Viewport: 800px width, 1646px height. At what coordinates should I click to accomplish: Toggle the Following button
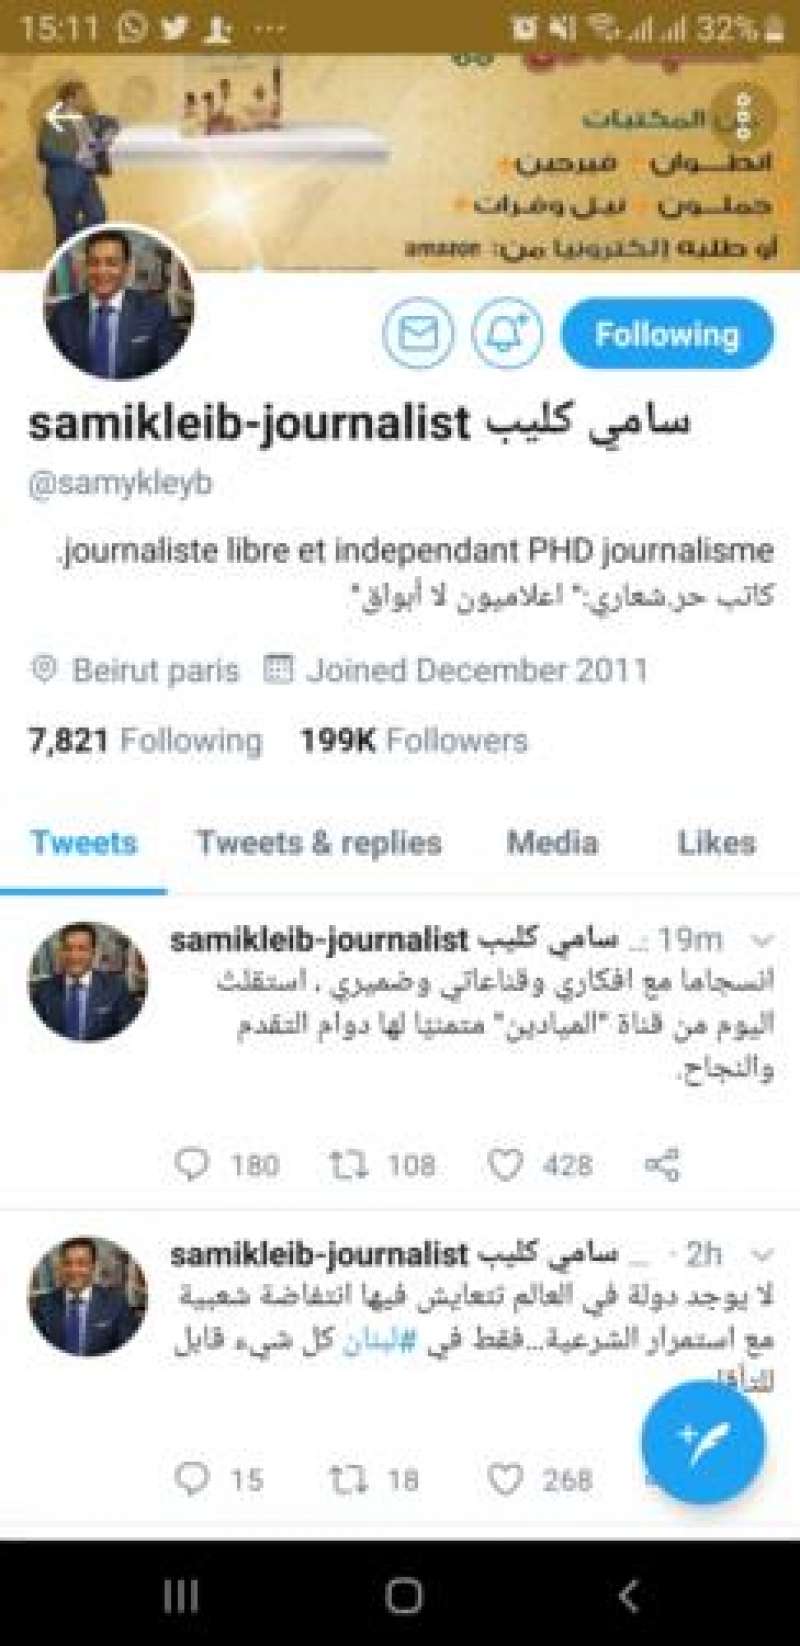[x=667, y=334]
